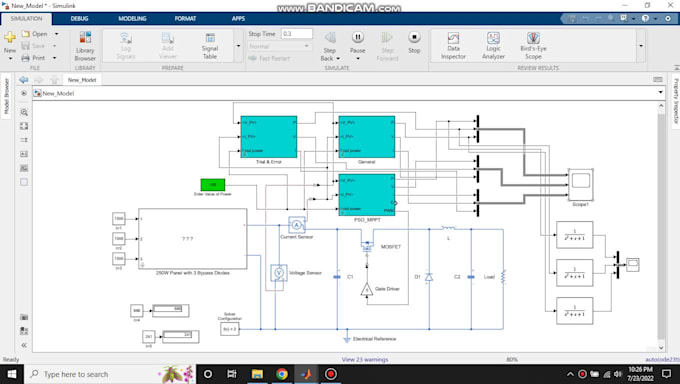Select the 250W Panel block
This screenshot has height=384, width=680.
coord(193,239)
